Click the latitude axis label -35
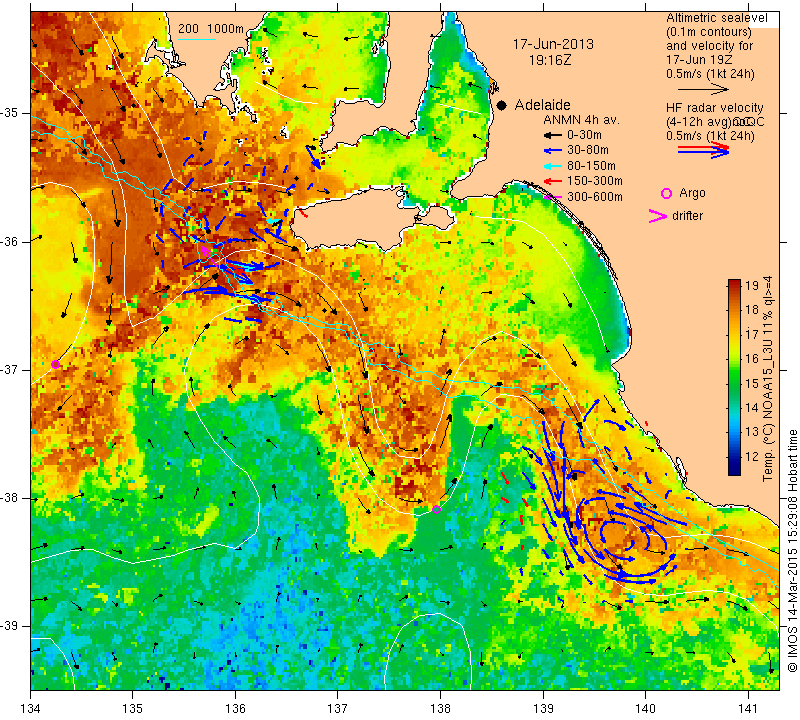Screen dimensions: 800x720 [9, 113]
